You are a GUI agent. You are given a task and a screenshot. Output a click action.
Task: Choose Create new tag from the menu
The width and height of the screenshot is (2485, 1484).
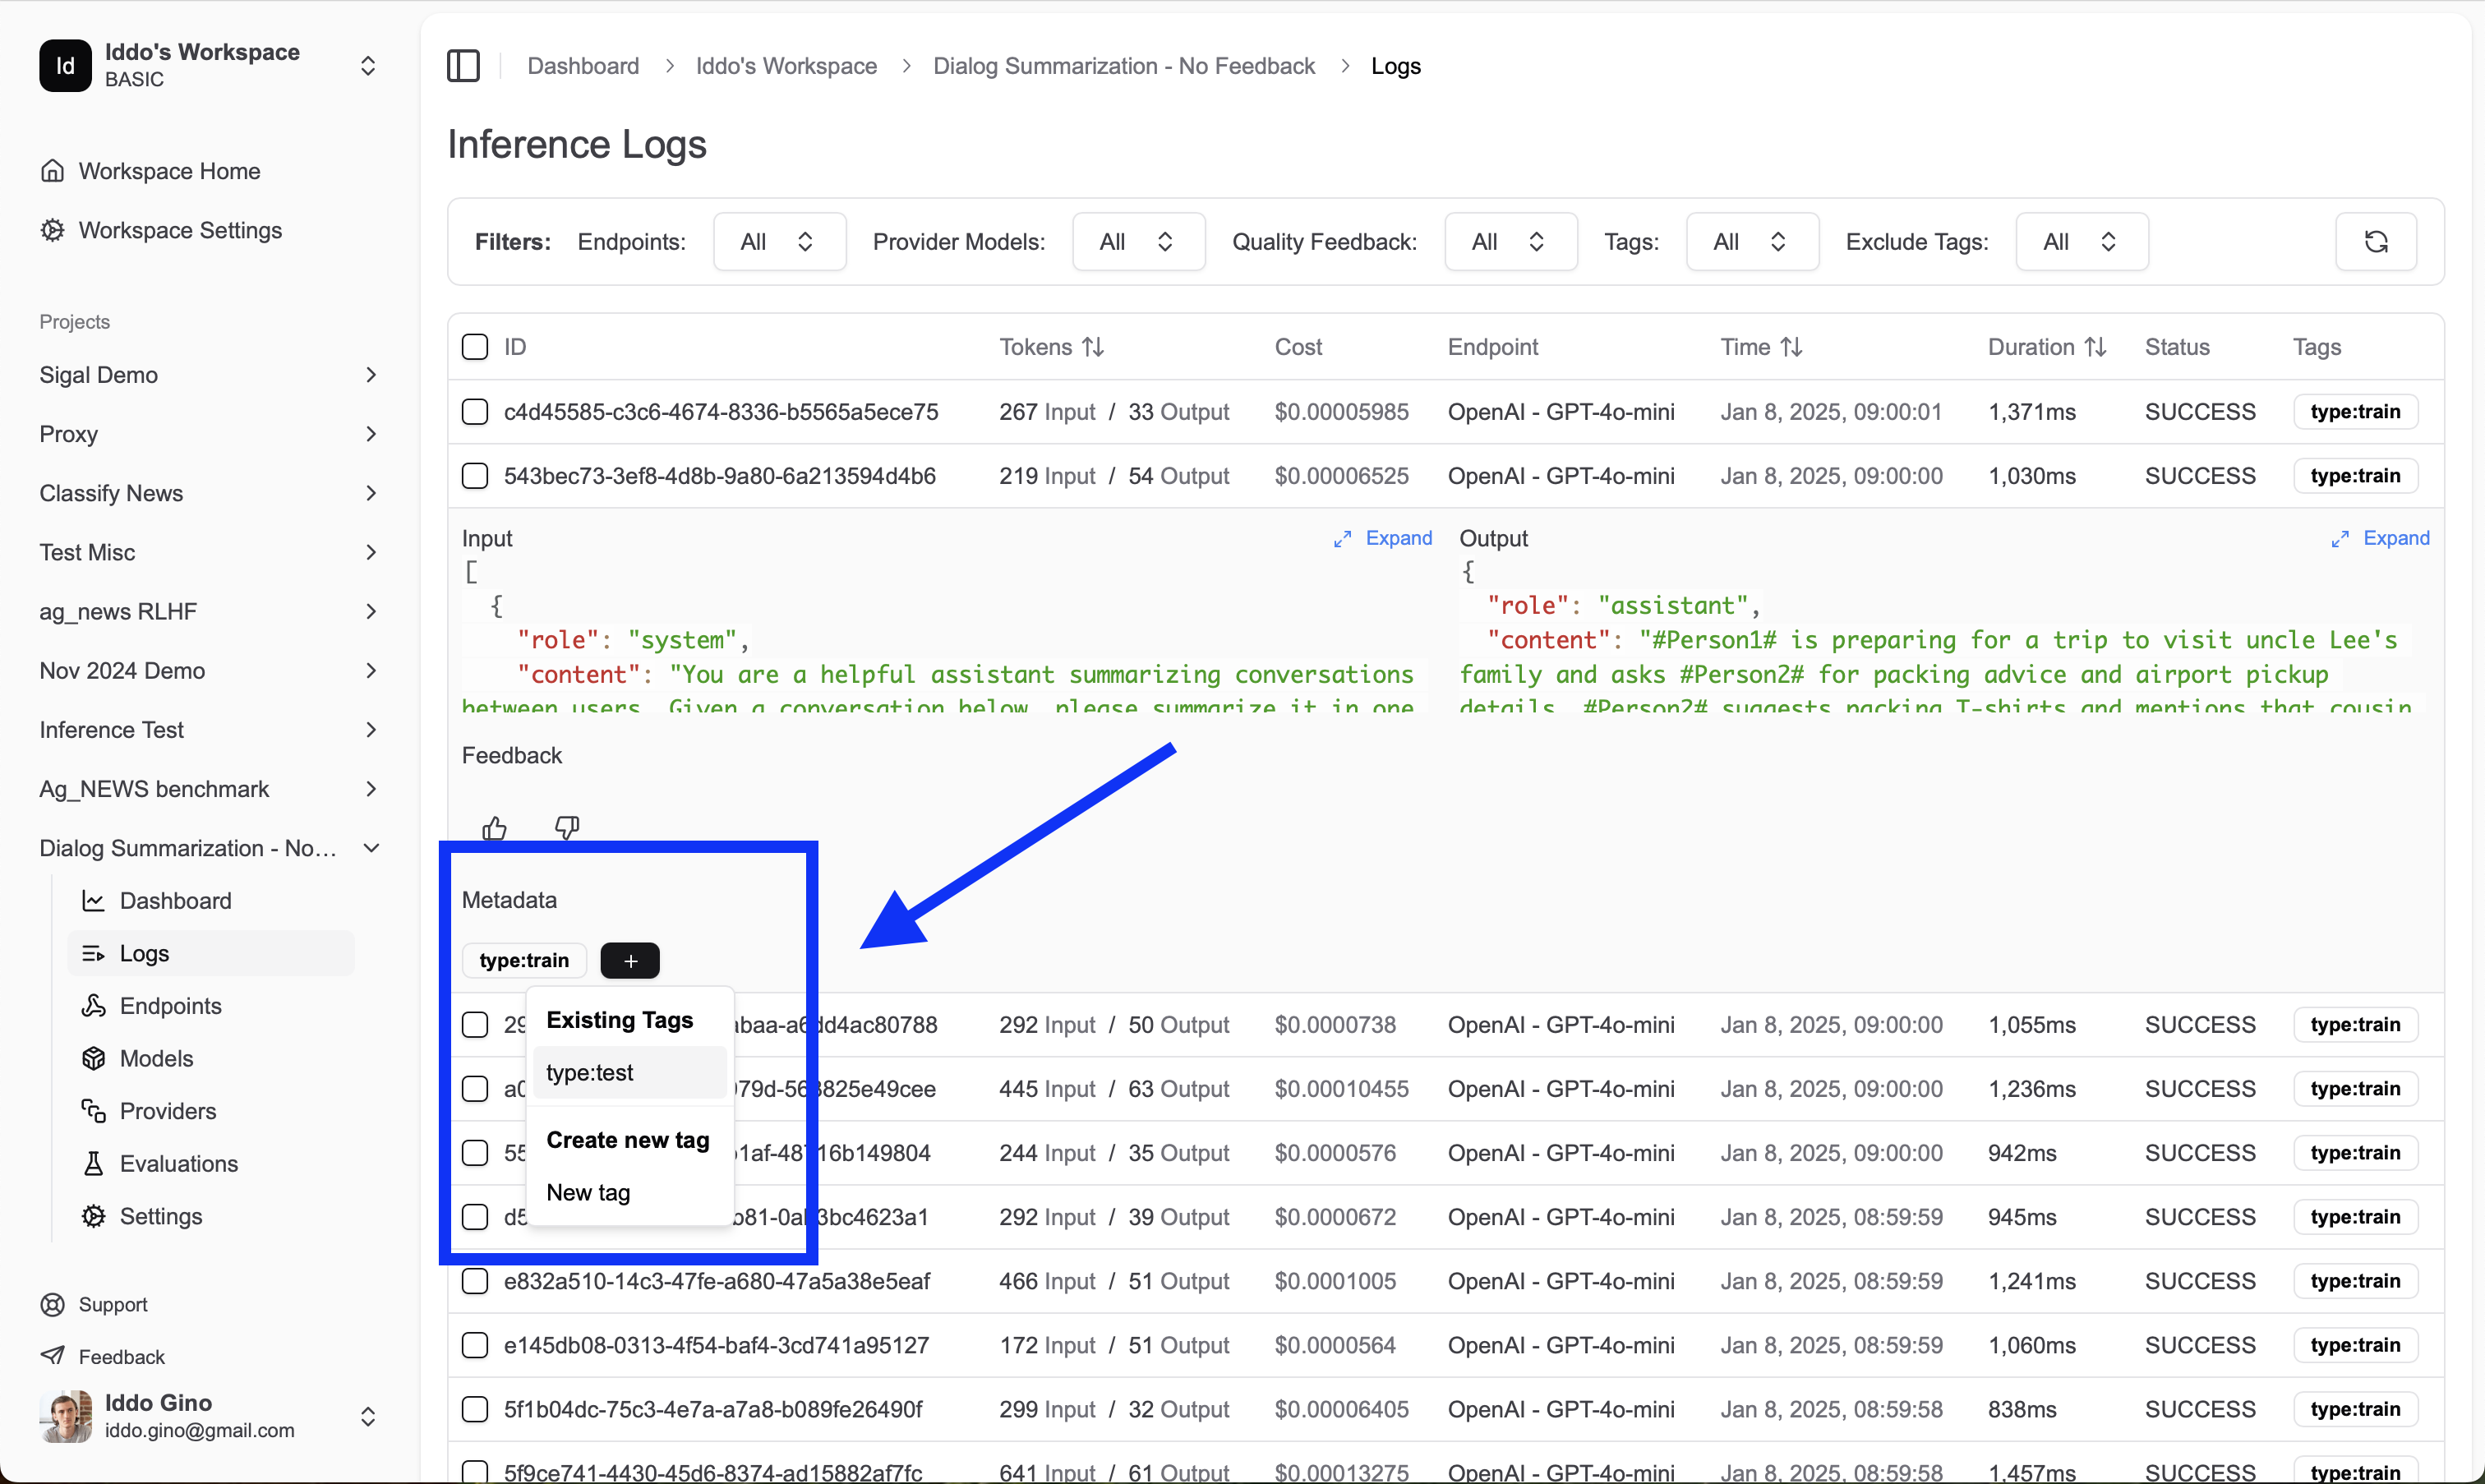[628, 1139]
